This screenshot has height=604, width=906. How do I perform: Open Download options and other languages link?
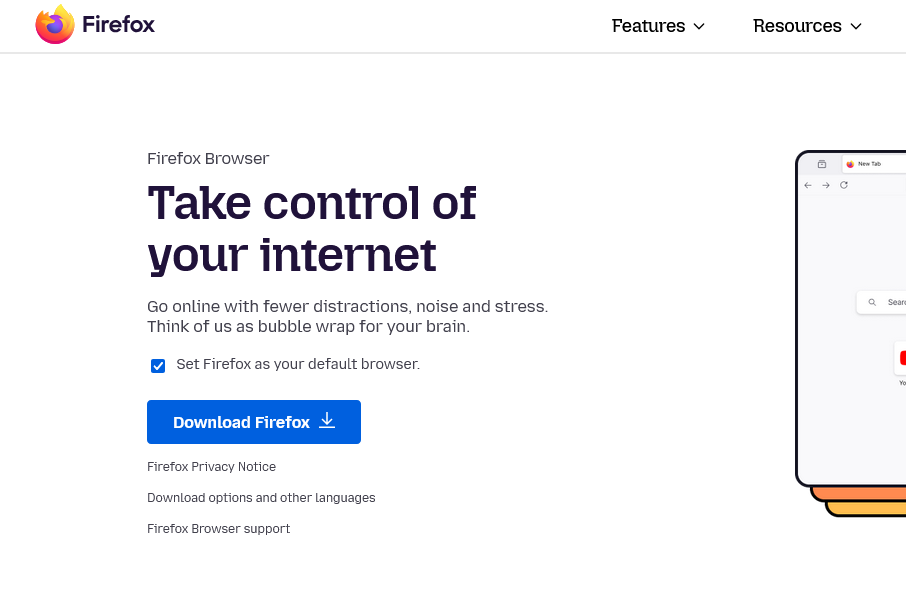pos(261,498)
